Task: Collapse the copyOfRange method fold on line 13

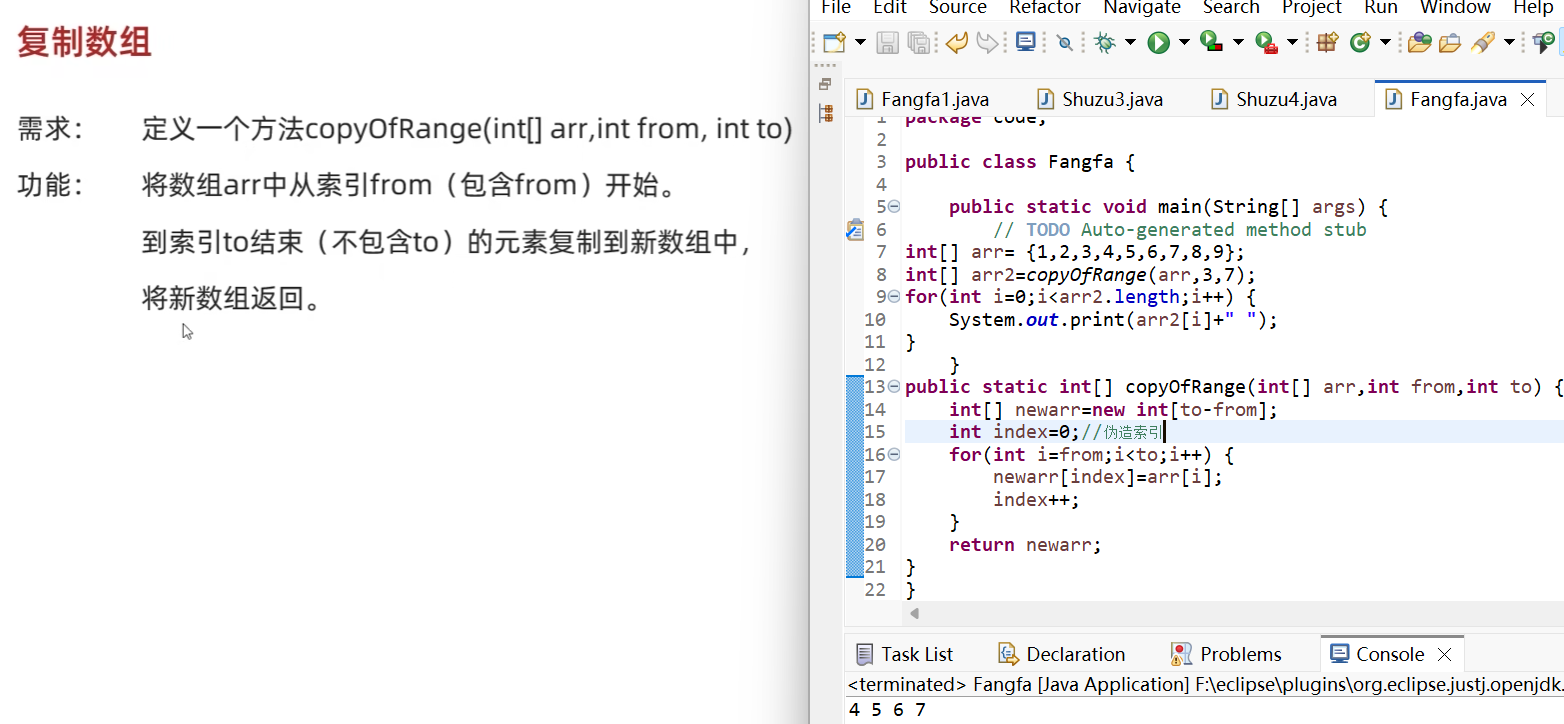Action: coord(894,387)
